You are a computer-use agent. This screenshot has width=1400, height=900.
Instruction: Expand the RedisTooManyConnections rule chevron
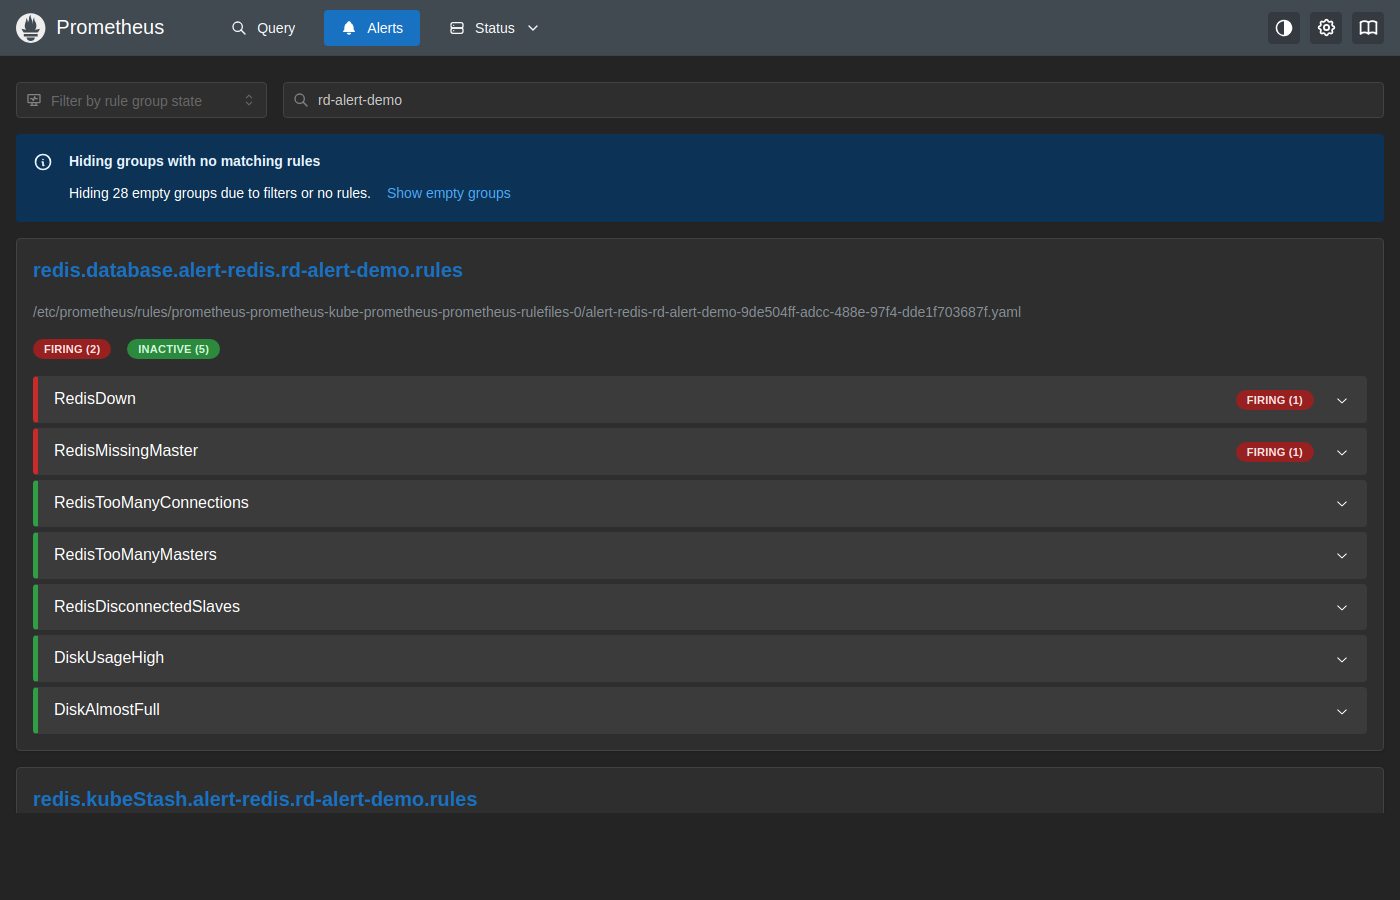1342,503
